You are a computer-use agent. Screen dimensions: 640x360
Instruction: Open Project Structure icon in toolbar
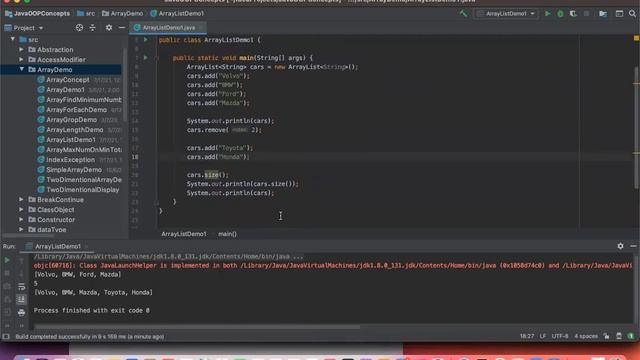click(x=603, y=13)
